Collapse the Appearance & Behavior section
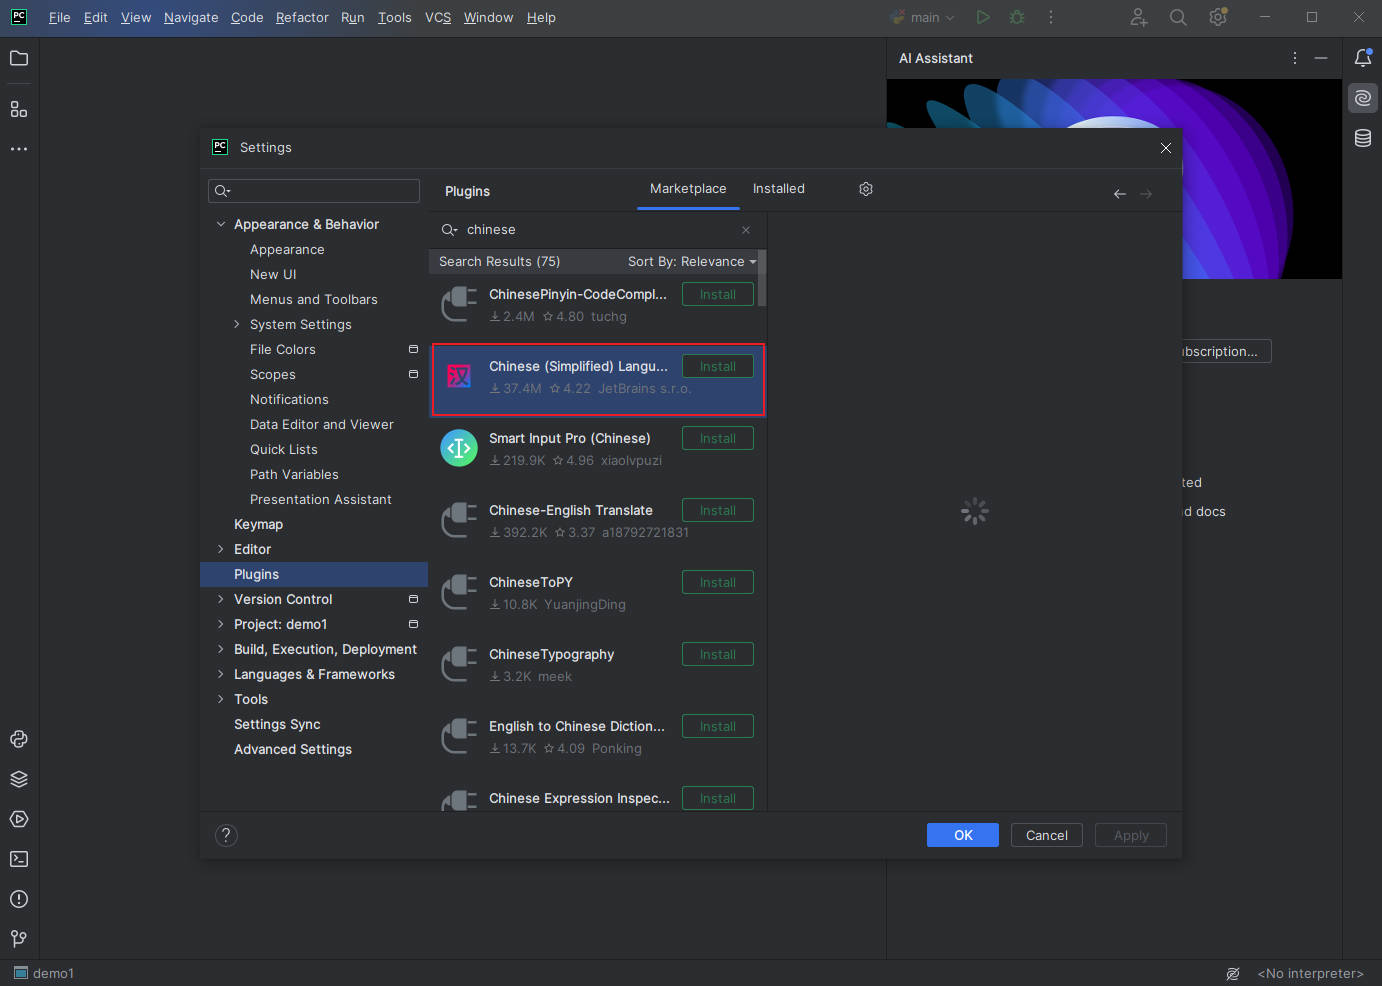Screen dimensions: 1382x986 tap(221, 224)
